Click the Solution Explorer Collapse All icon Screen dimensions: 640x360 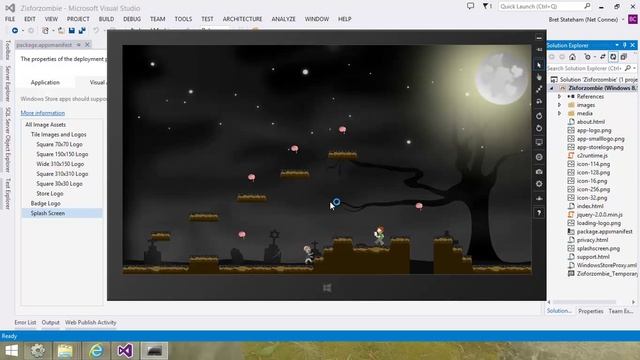tap(624, 57)
